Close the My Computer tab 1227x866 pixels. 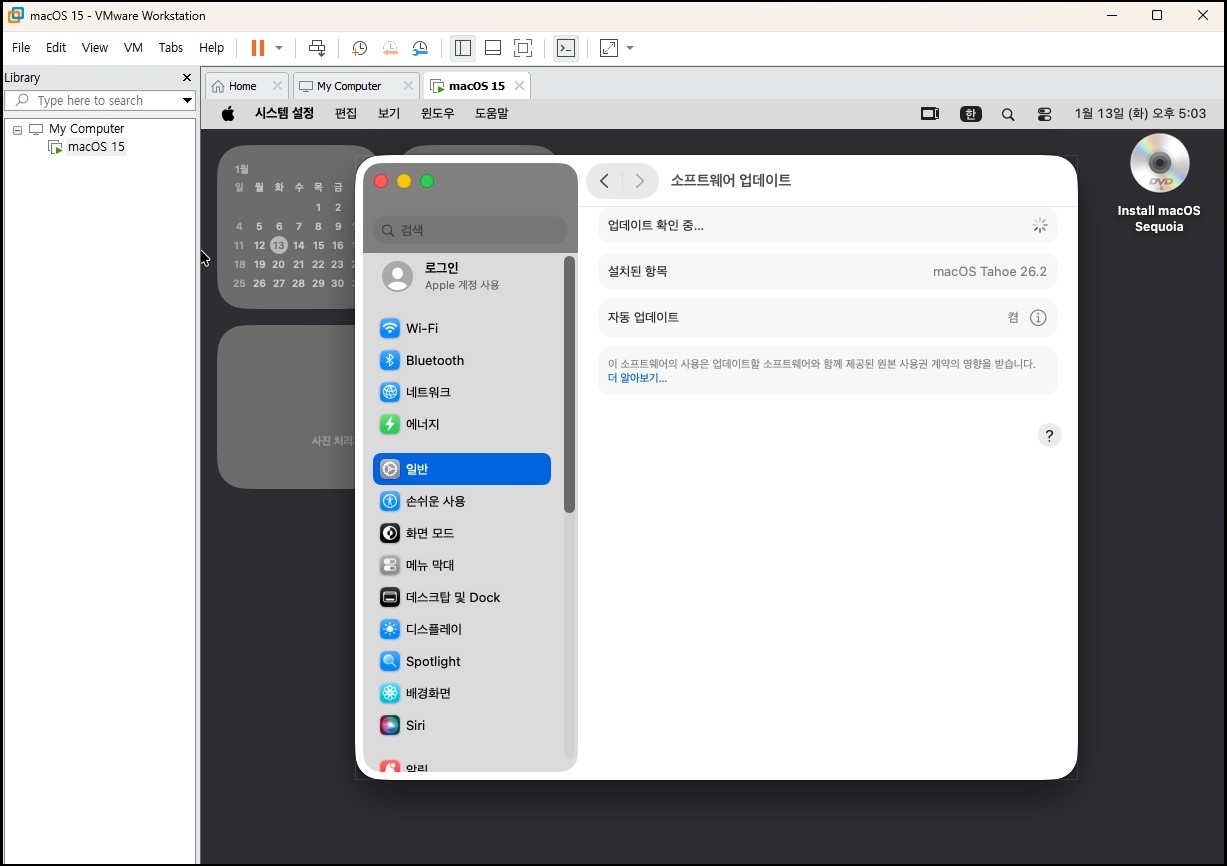408,86
